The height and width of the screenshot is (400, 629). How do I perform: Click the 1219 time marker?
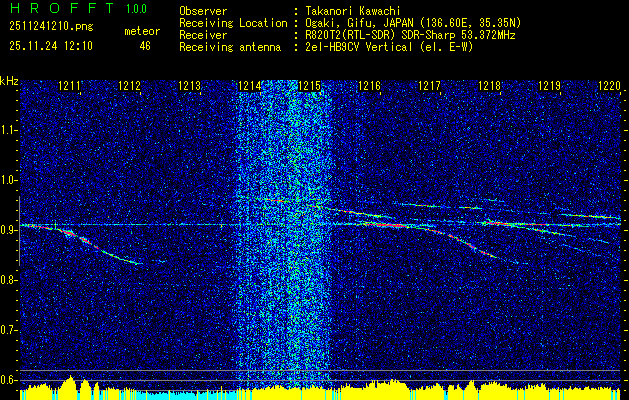tap(549, 86)
